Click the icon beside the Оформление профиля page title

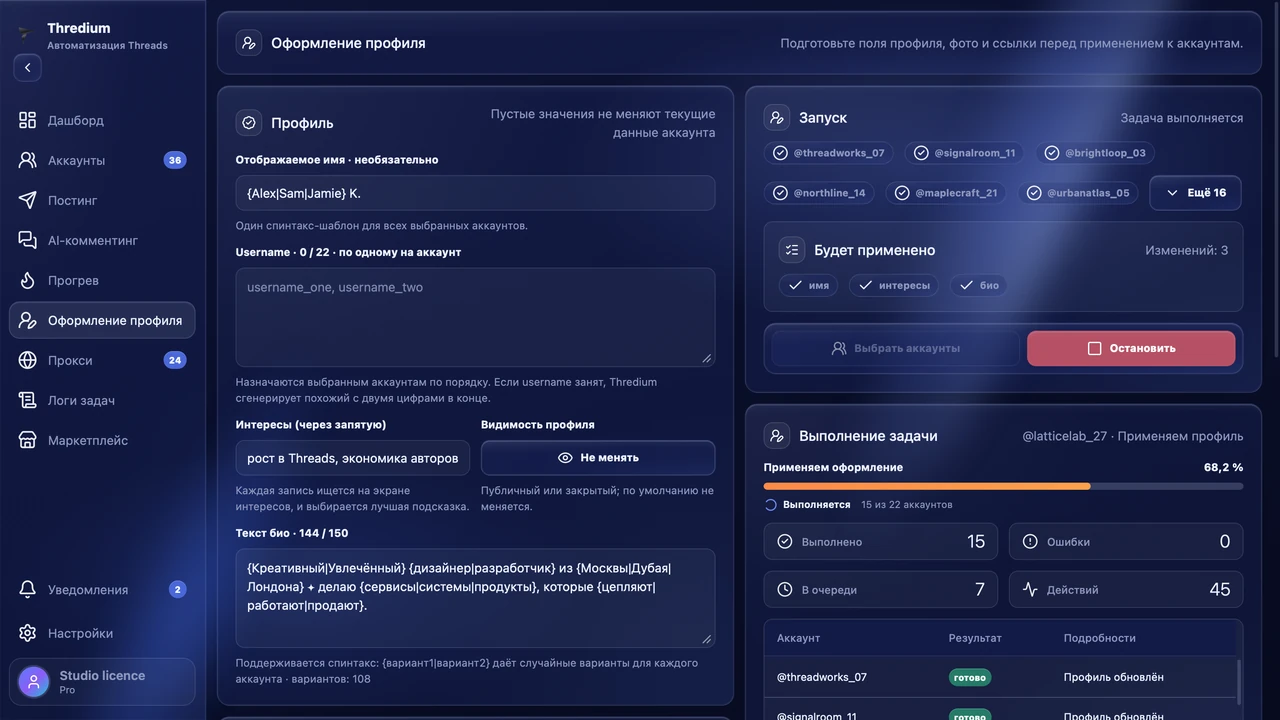pyautogui.click(x=249, y=43)
